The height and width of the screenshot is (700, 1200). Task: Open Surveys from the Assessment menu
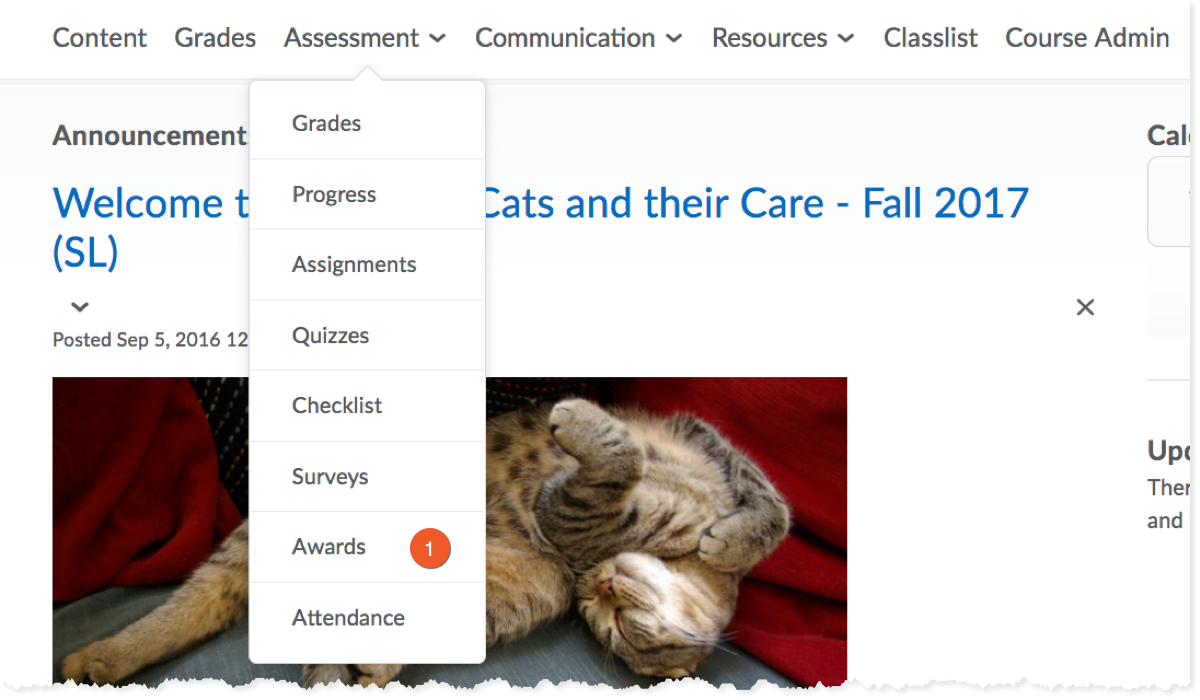click(x=330, y=477)
